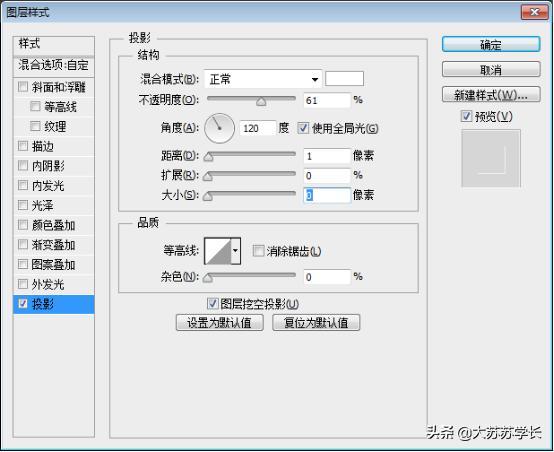Click the 杂色 slider handle
Viewport: 554px width, 452px height.
[208, 278]
